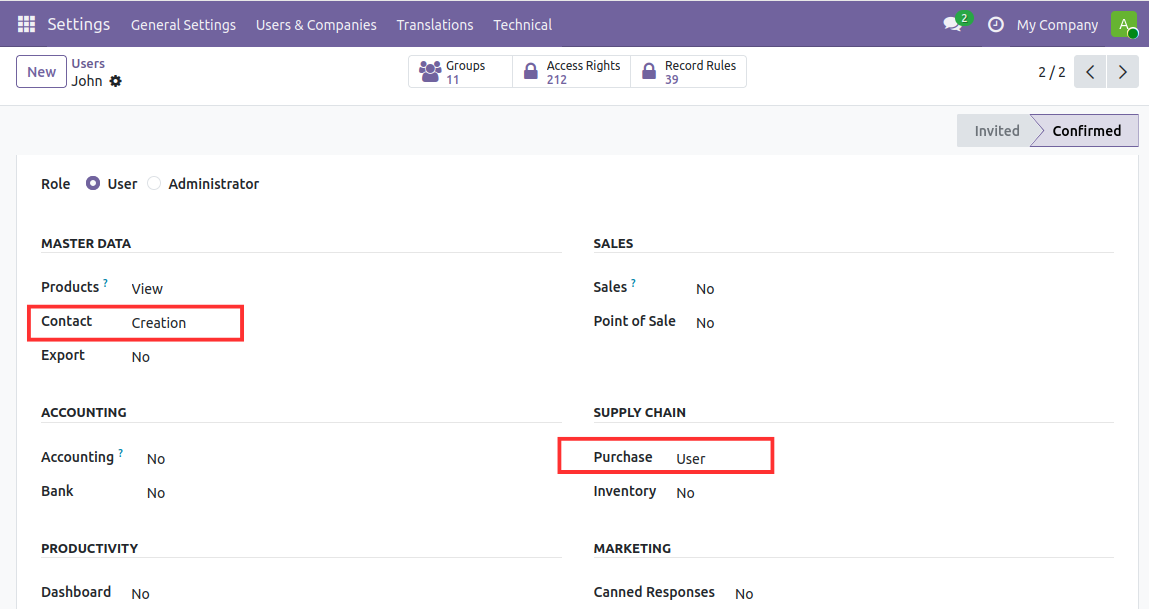Click the Groups people icon
The image size is (1149, 609).
[429, 72]
